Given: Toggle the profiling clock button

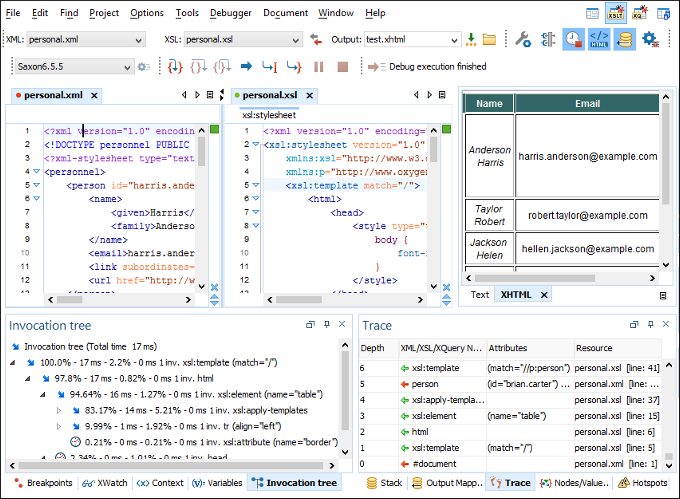Looking at the screenshot, I should 573,40.
